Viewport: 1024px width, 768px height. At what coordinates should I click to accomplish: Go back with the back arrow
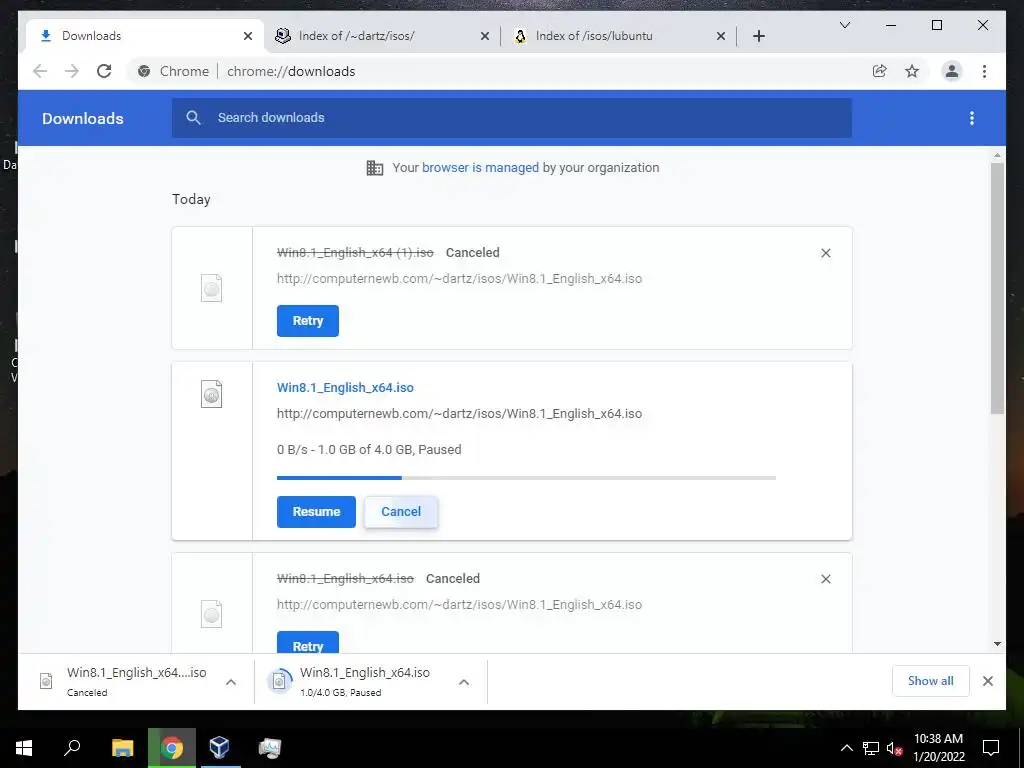[x=40, y=71]
